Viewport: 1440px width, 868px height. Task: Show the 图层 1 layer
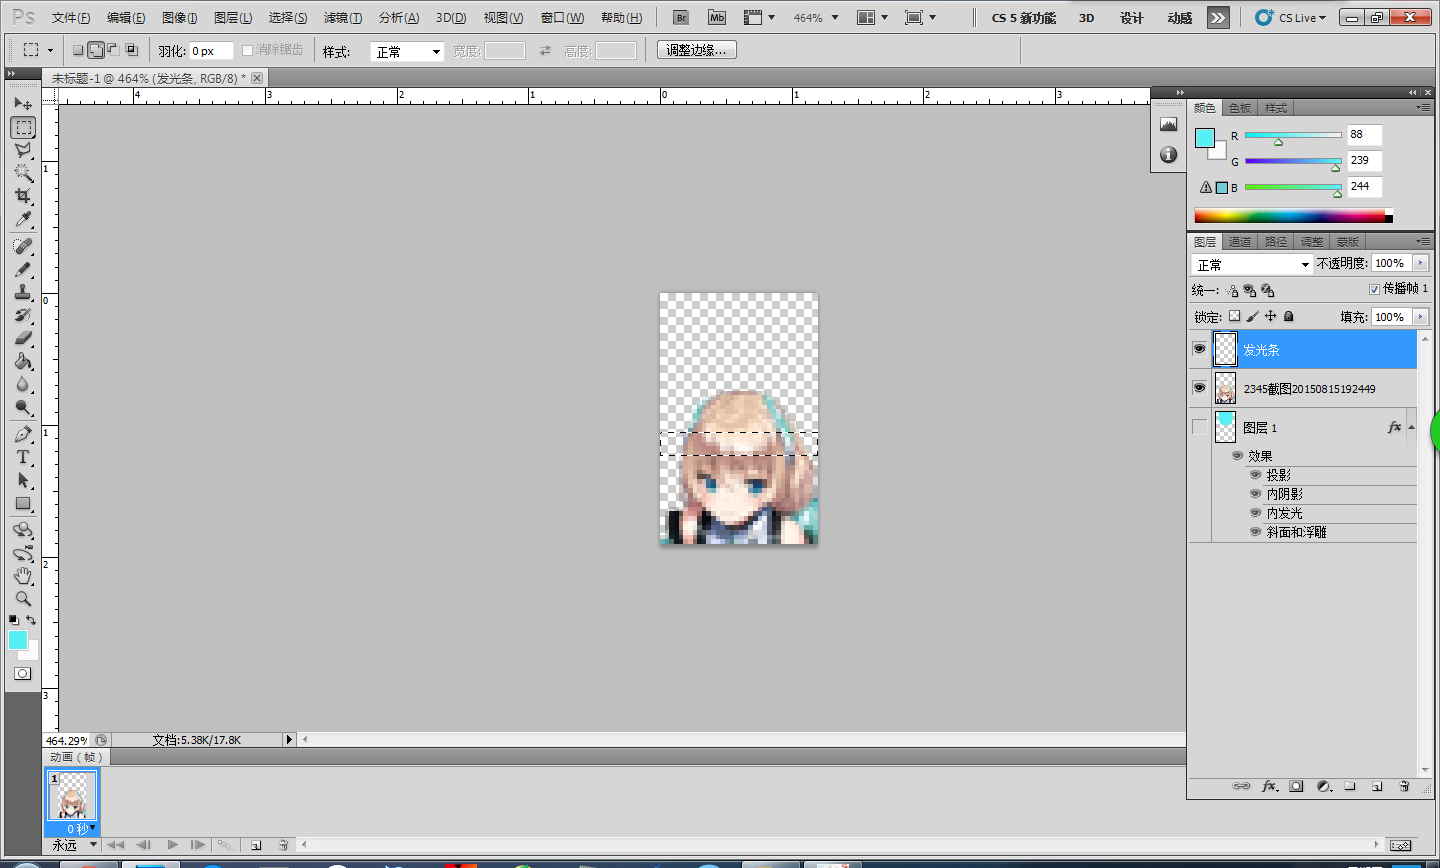click(x=1199, y=427)
